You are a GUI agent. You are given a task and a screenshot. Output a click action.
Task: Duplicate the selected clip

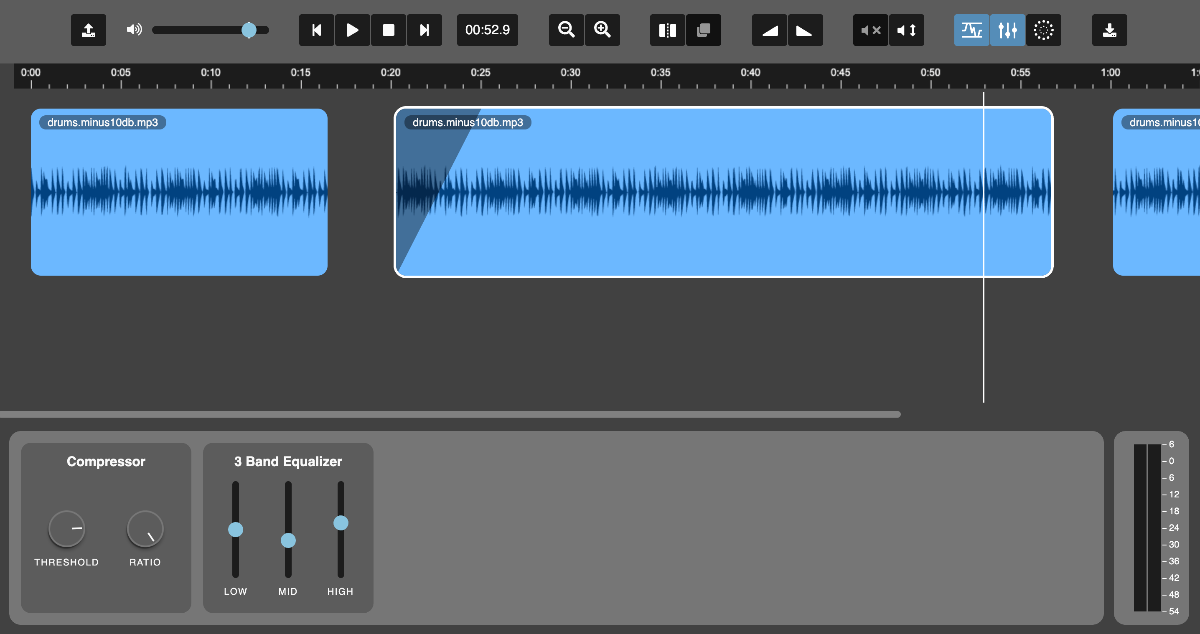pos(703,30)
